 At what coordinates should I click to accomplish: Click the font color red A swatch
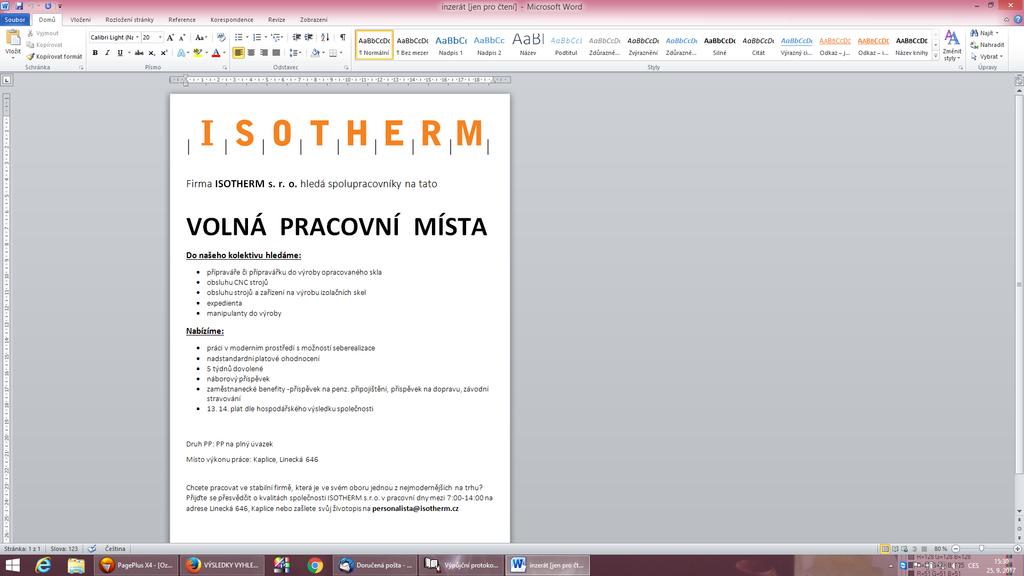tap(216, 53)
